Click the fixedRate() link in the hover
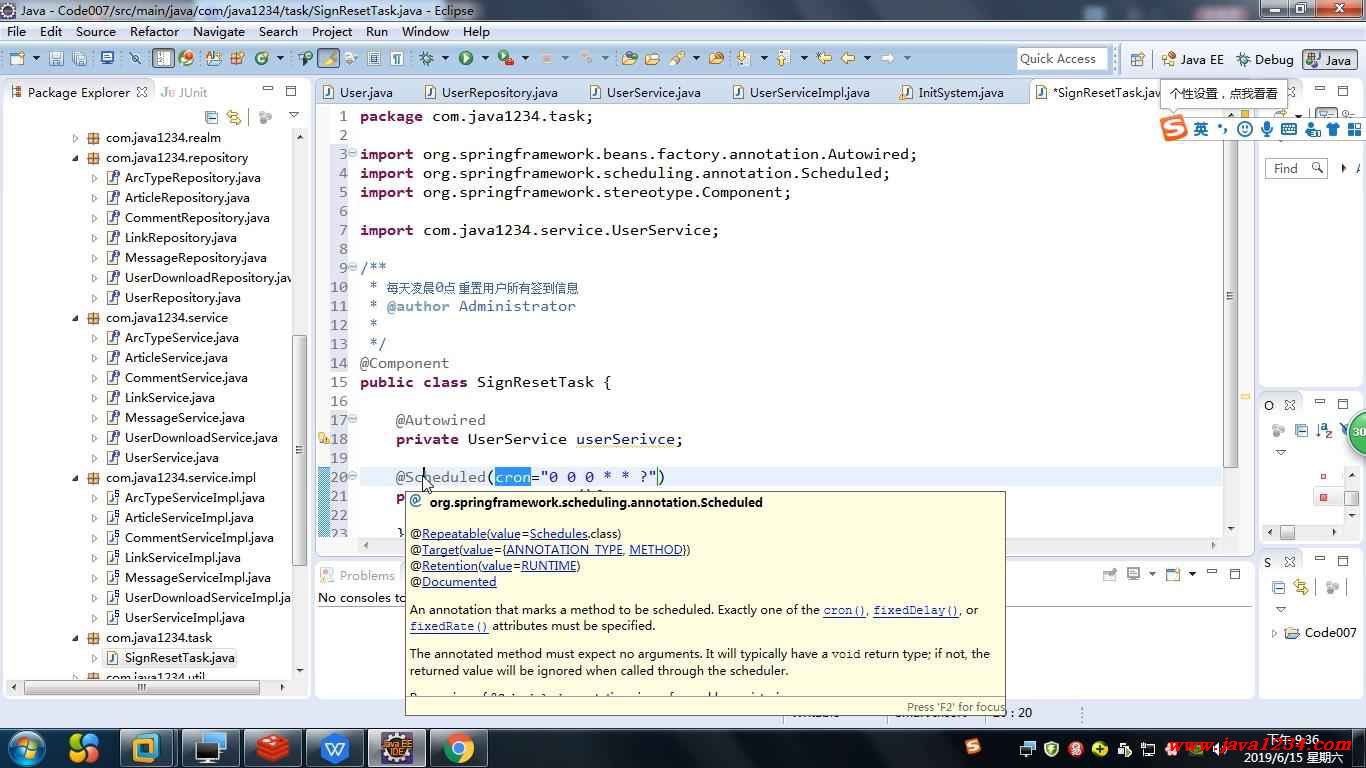Image resolution: width=1366 pixels, height=768 pixels. coord(449,626)
